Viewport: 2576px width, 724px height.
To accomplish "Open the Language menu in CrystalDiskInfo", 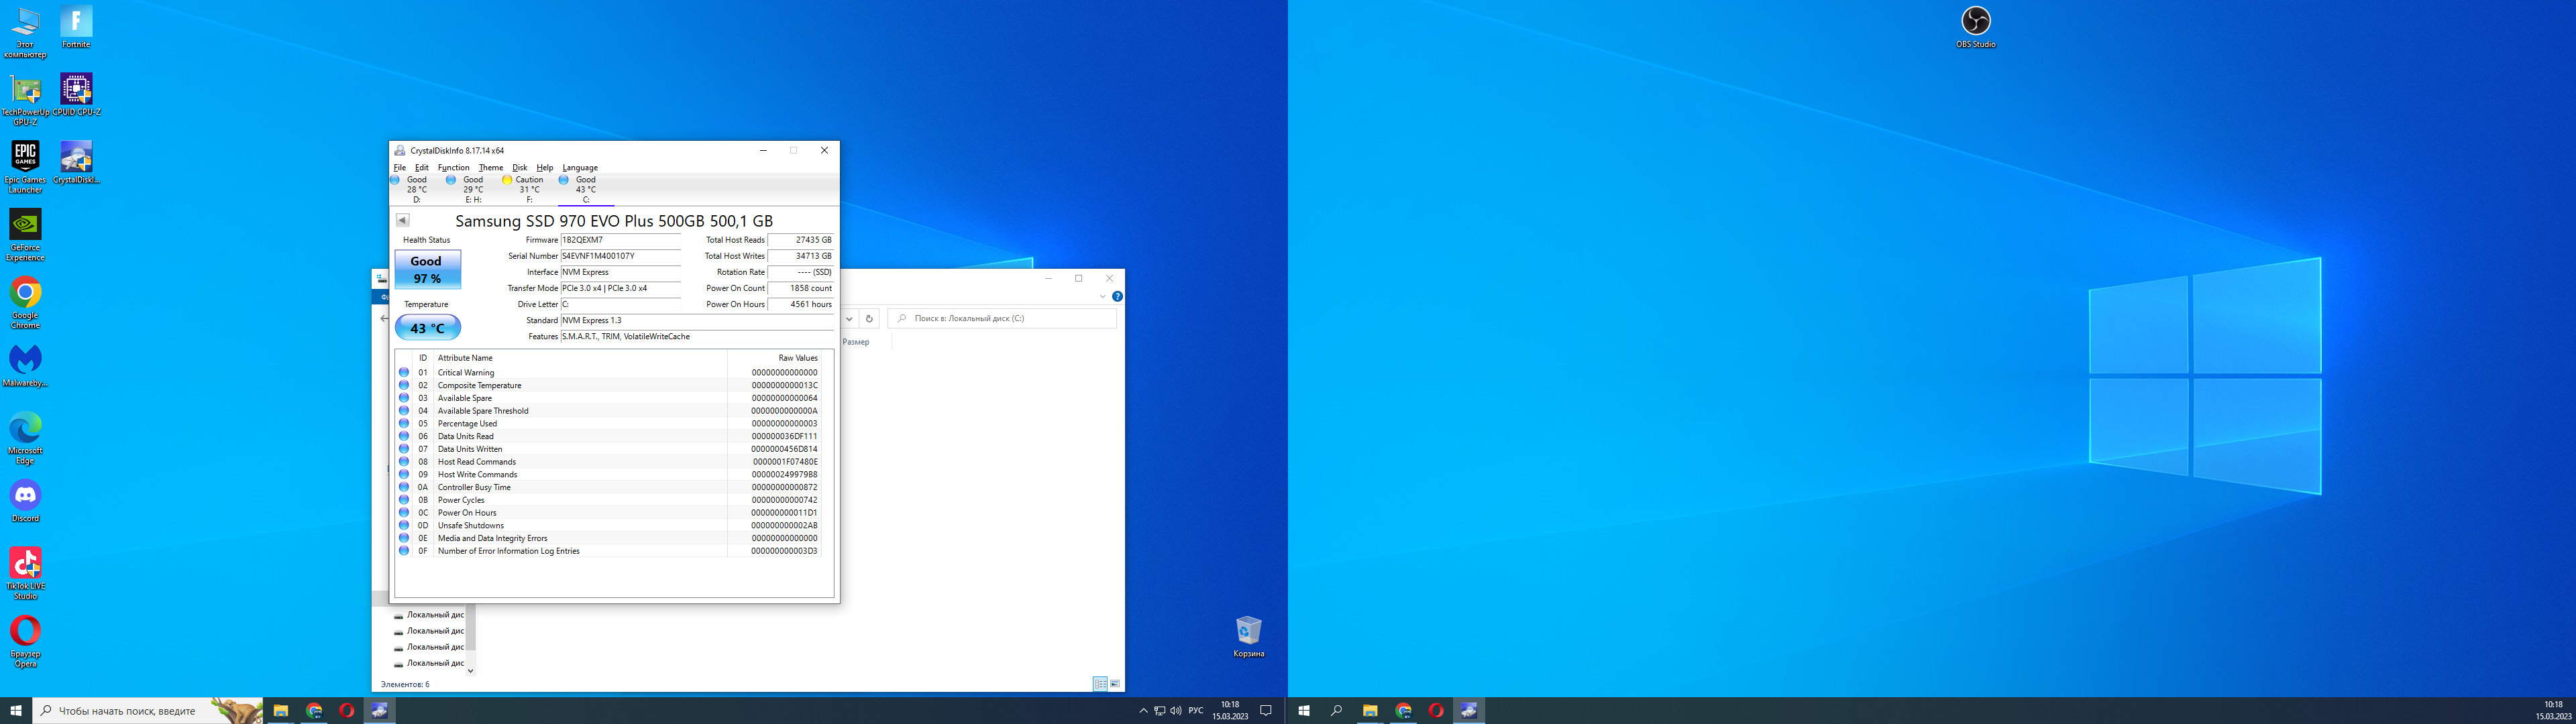I will coord(580,167).
